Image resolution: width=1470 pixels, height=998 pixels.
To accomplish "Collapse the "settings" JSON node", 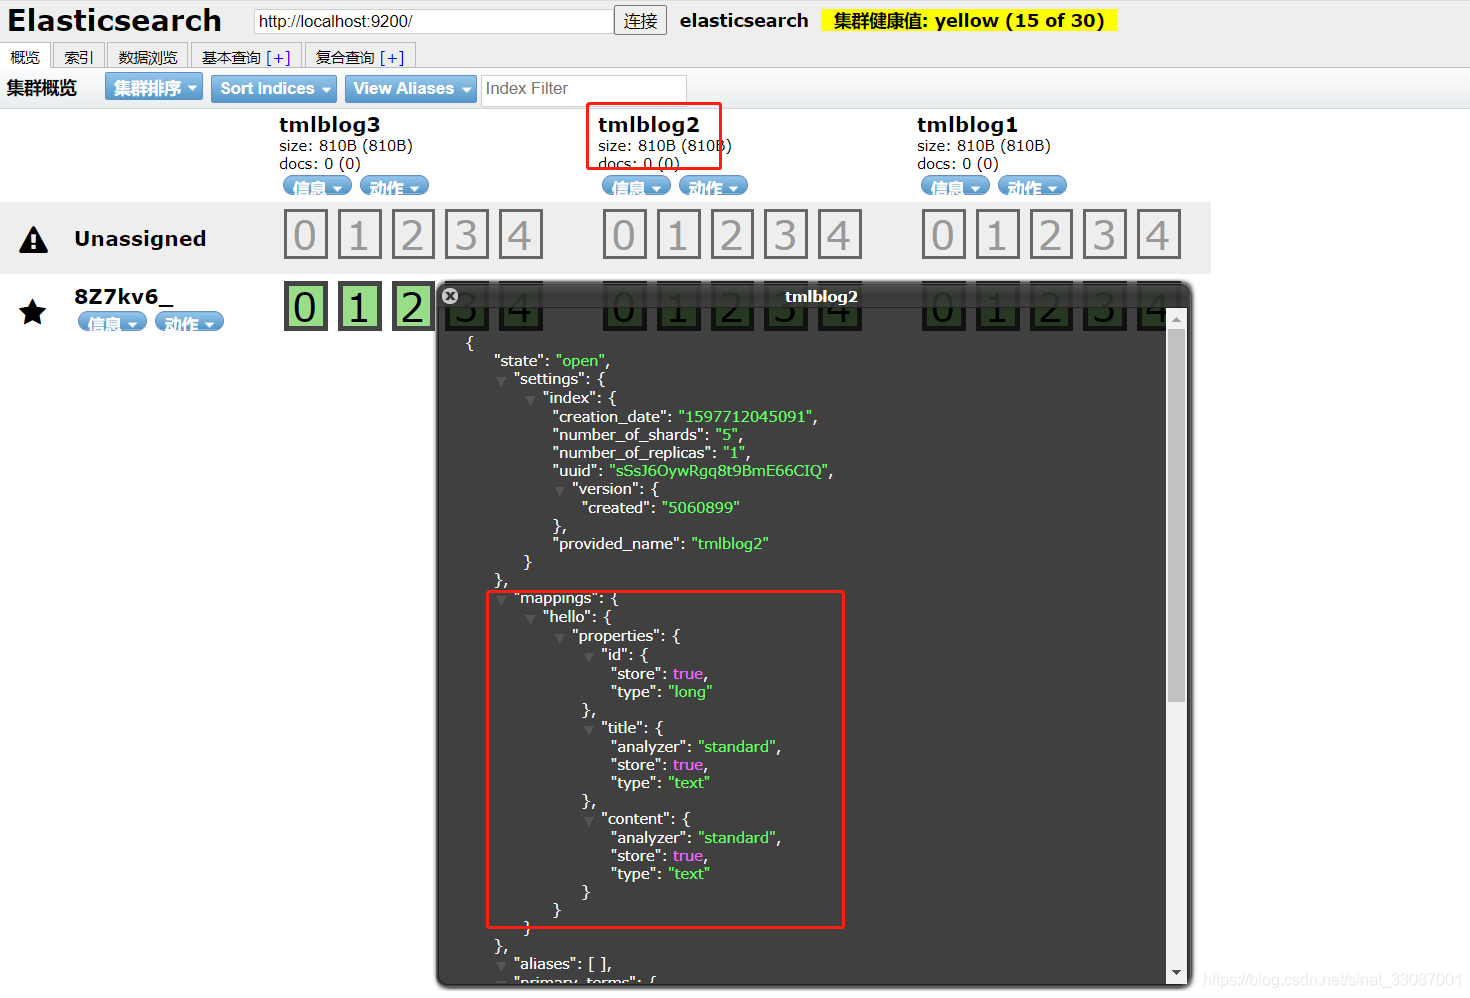I will (x=502, y=380).
